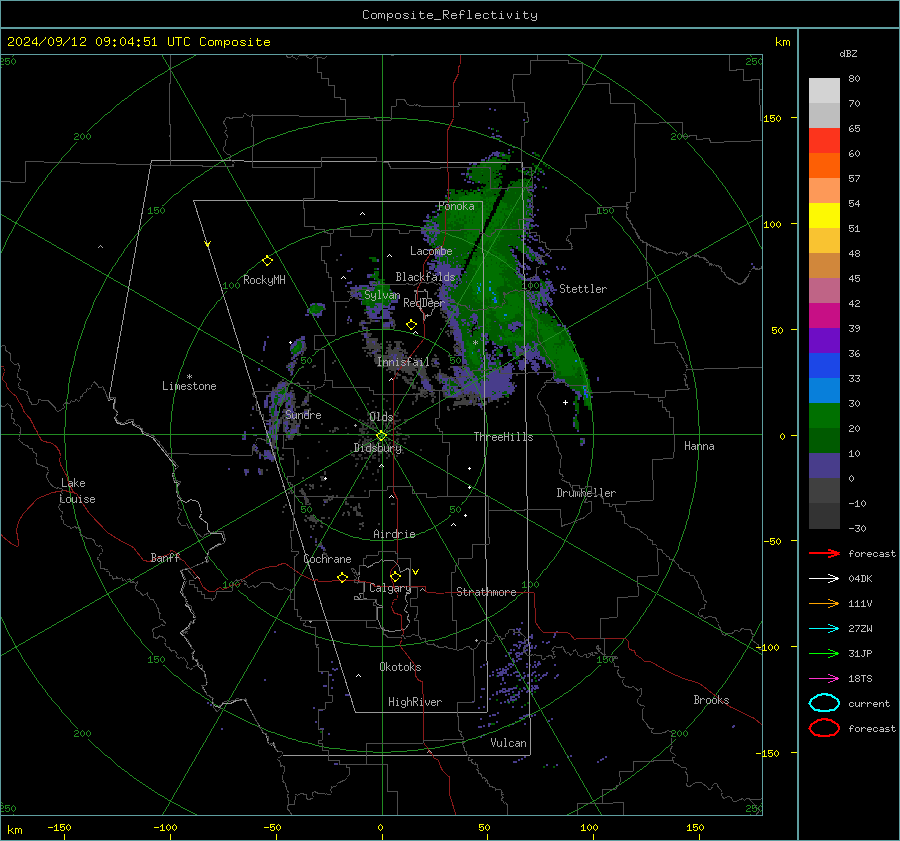Click the green 31JP arrow icon
The height and width of the screenshot is (841, 900).
click(x=824, y=653)
